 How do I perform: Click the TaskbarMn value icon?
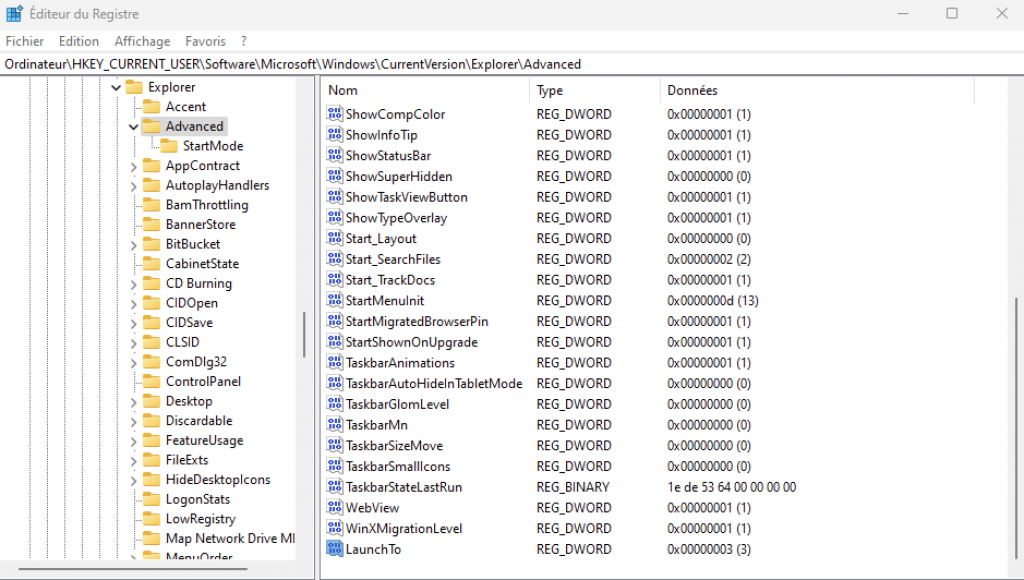tap(334, 425)
